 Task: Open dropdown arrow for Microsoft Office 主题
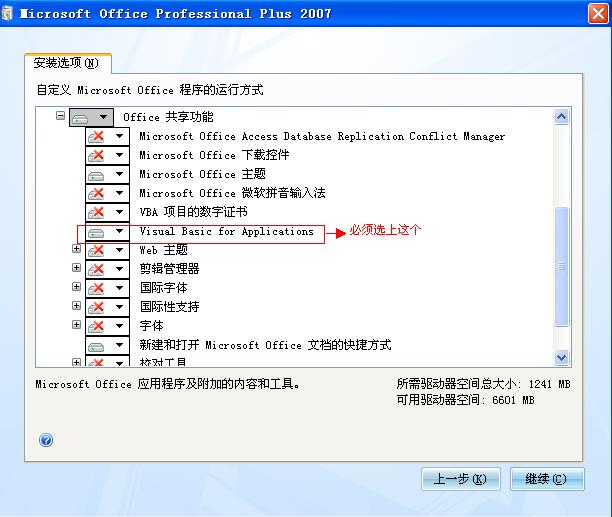point(119,174)
